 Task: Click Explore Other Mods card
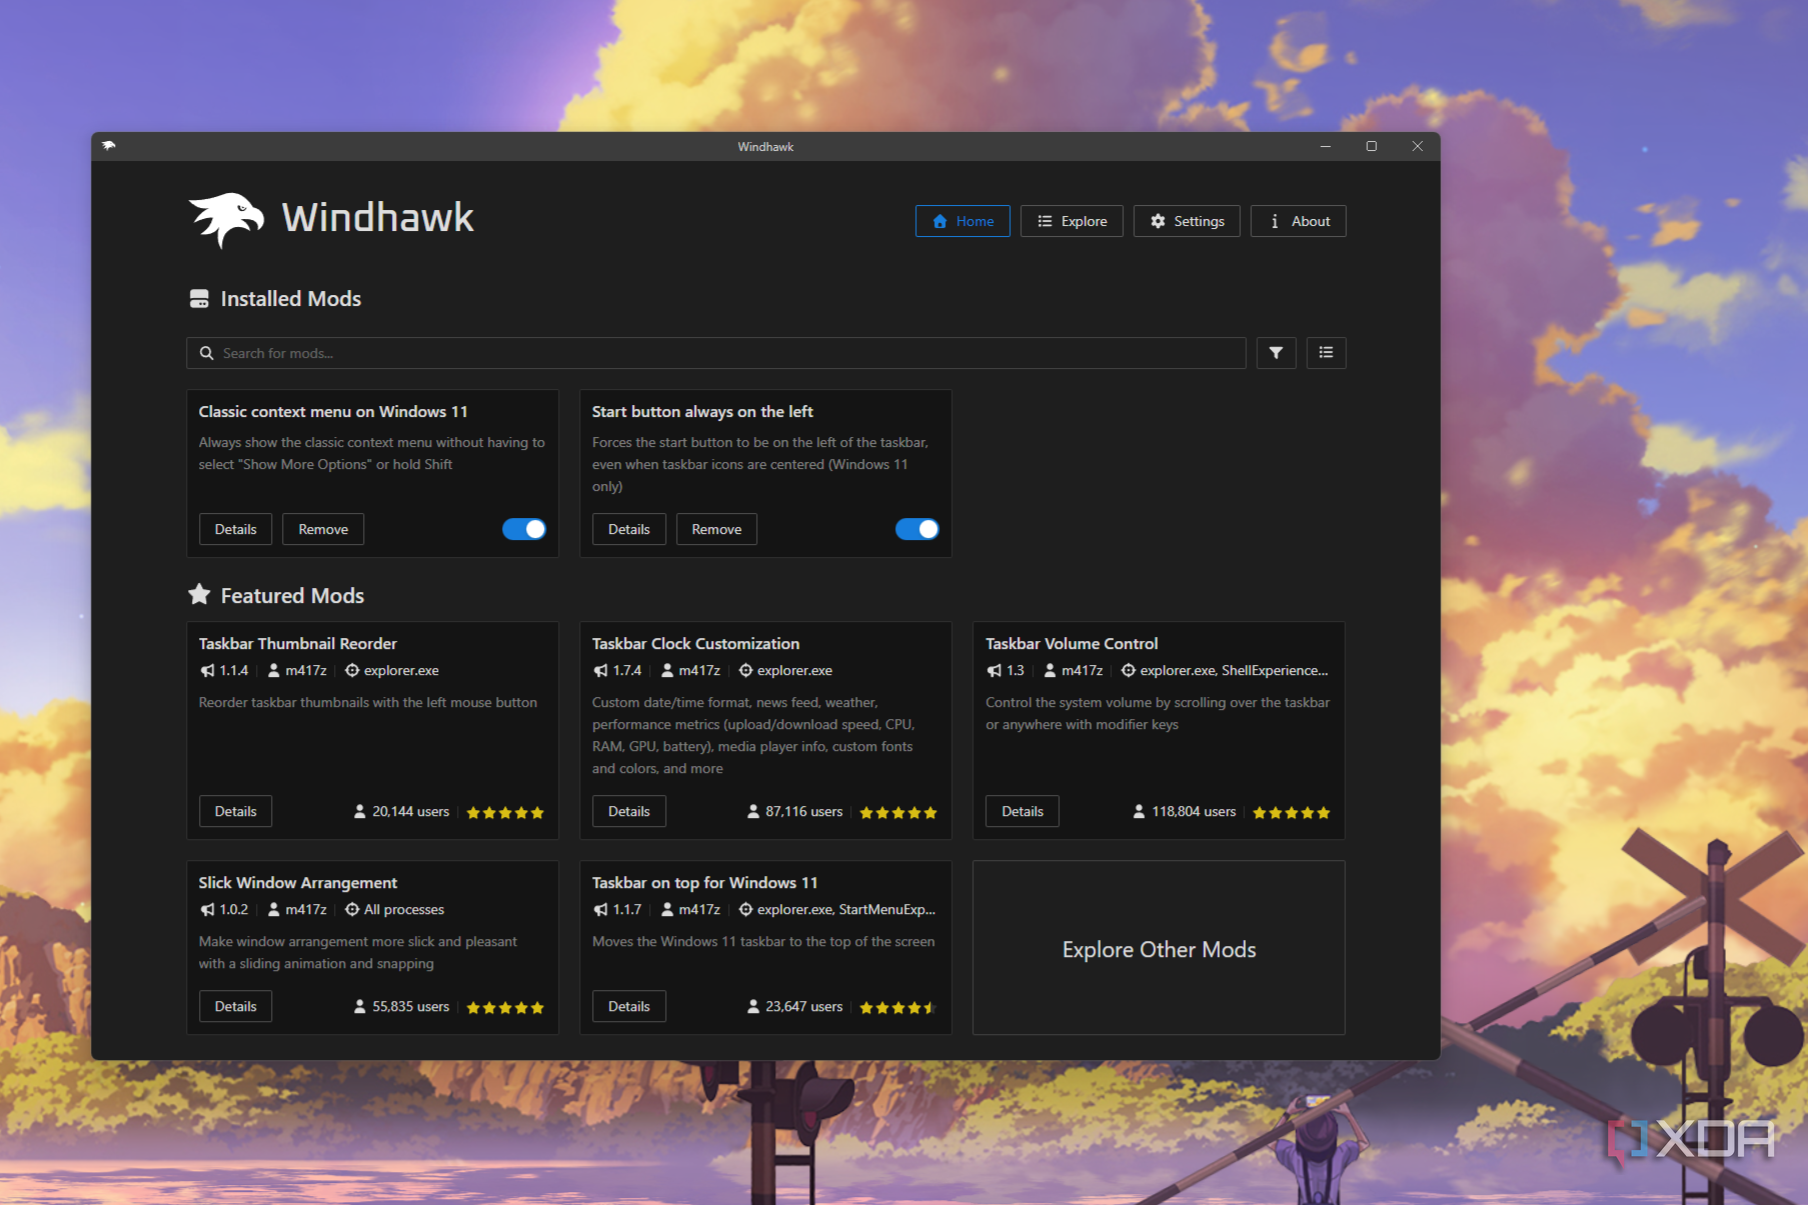pyautogui.click(x=1159, y=948)
